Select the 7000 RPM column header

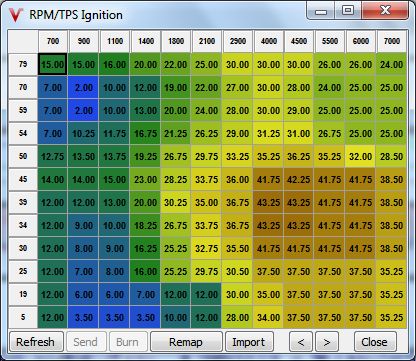(x=392, y=41)
